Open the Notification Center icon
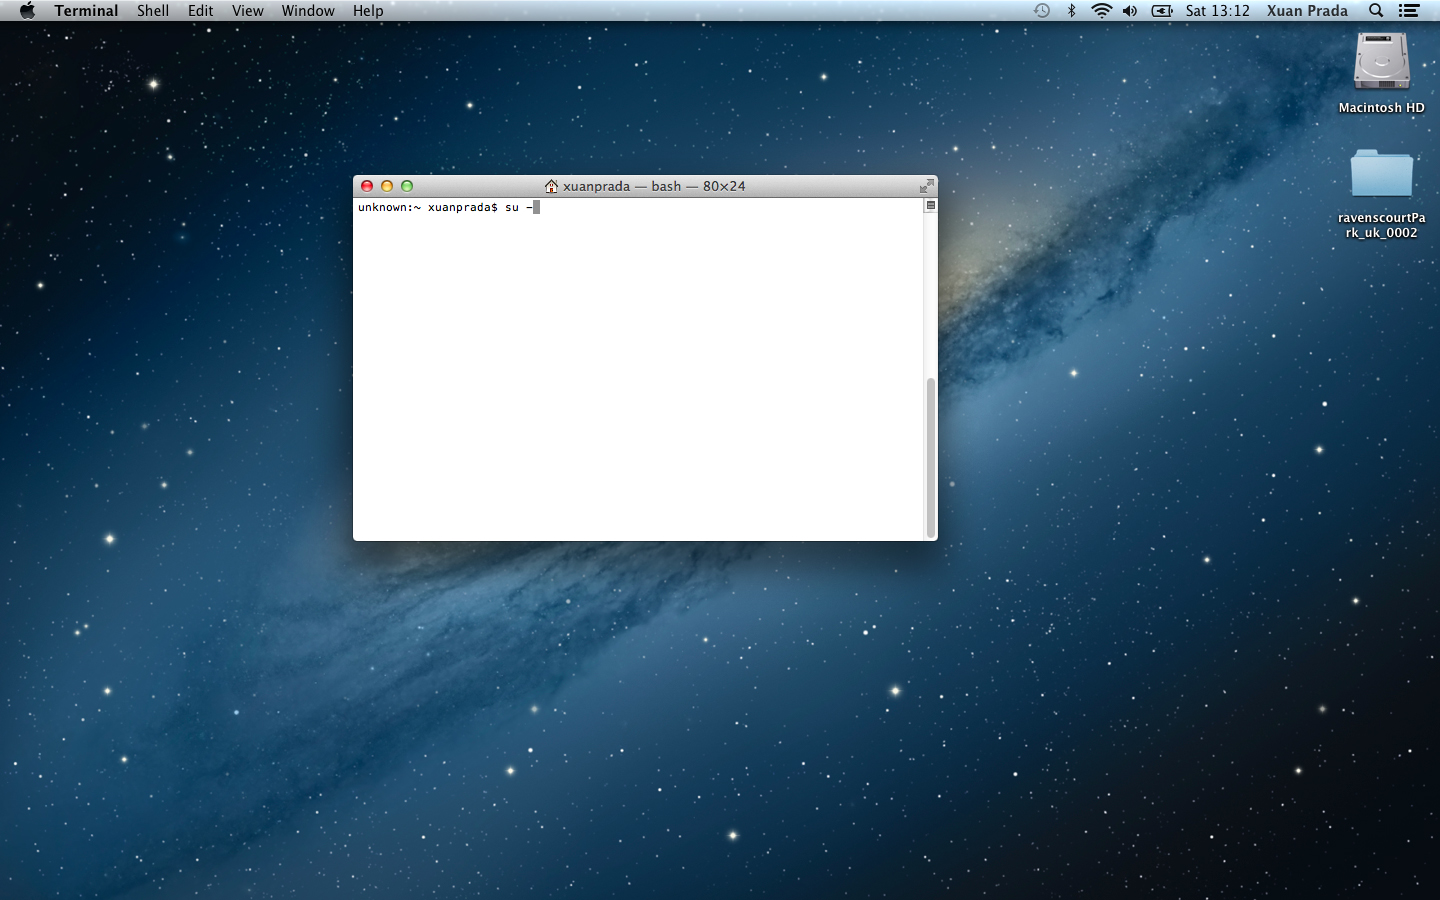Viewport: 1440px width, 900px height. [x=1409, y=11]
